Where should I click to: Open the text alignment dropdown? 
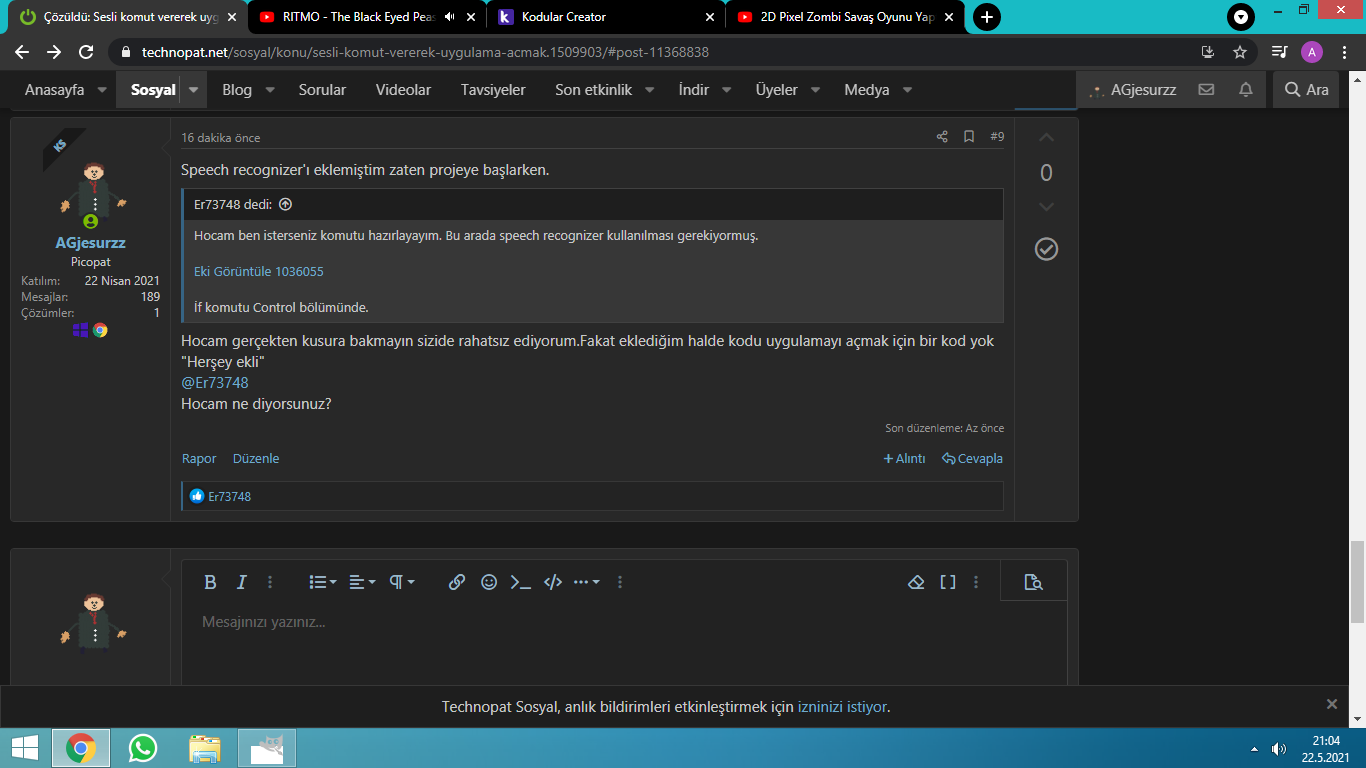362,582
